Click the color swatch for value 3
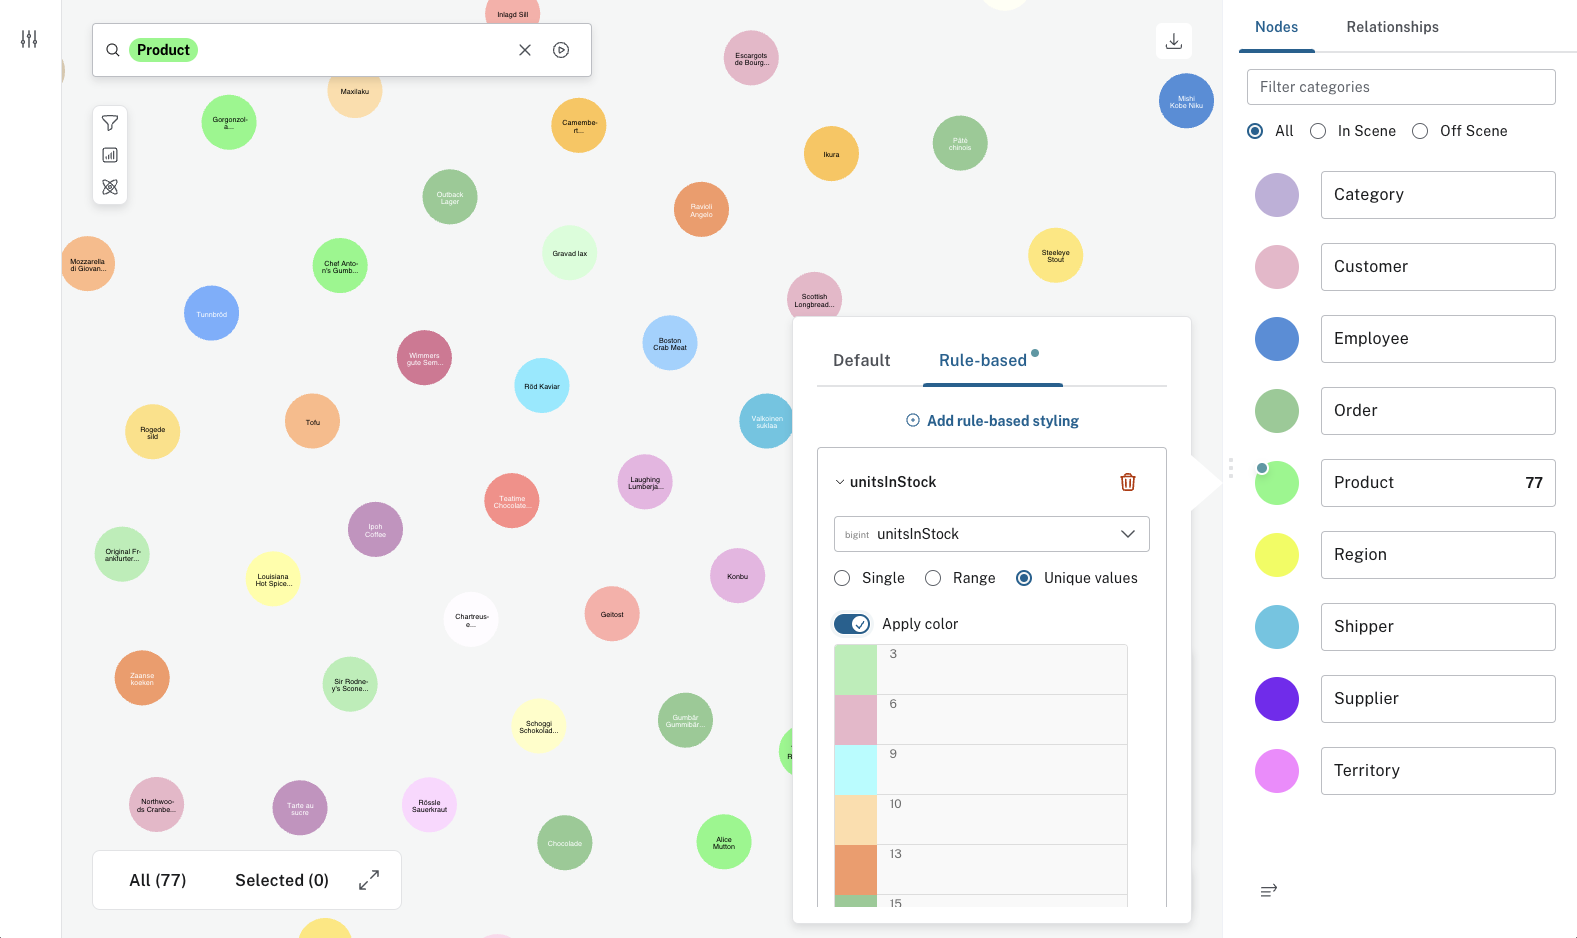The width and height of the screenshot is (1577, 938). pos(856,670)
